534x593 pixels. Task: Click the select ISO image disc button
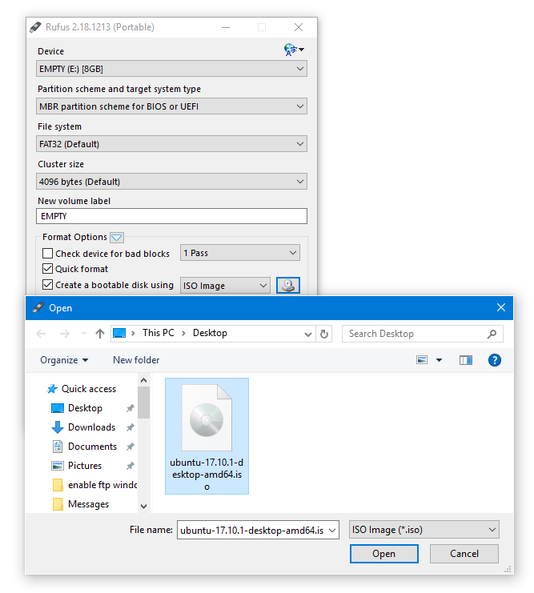(288, 285)
